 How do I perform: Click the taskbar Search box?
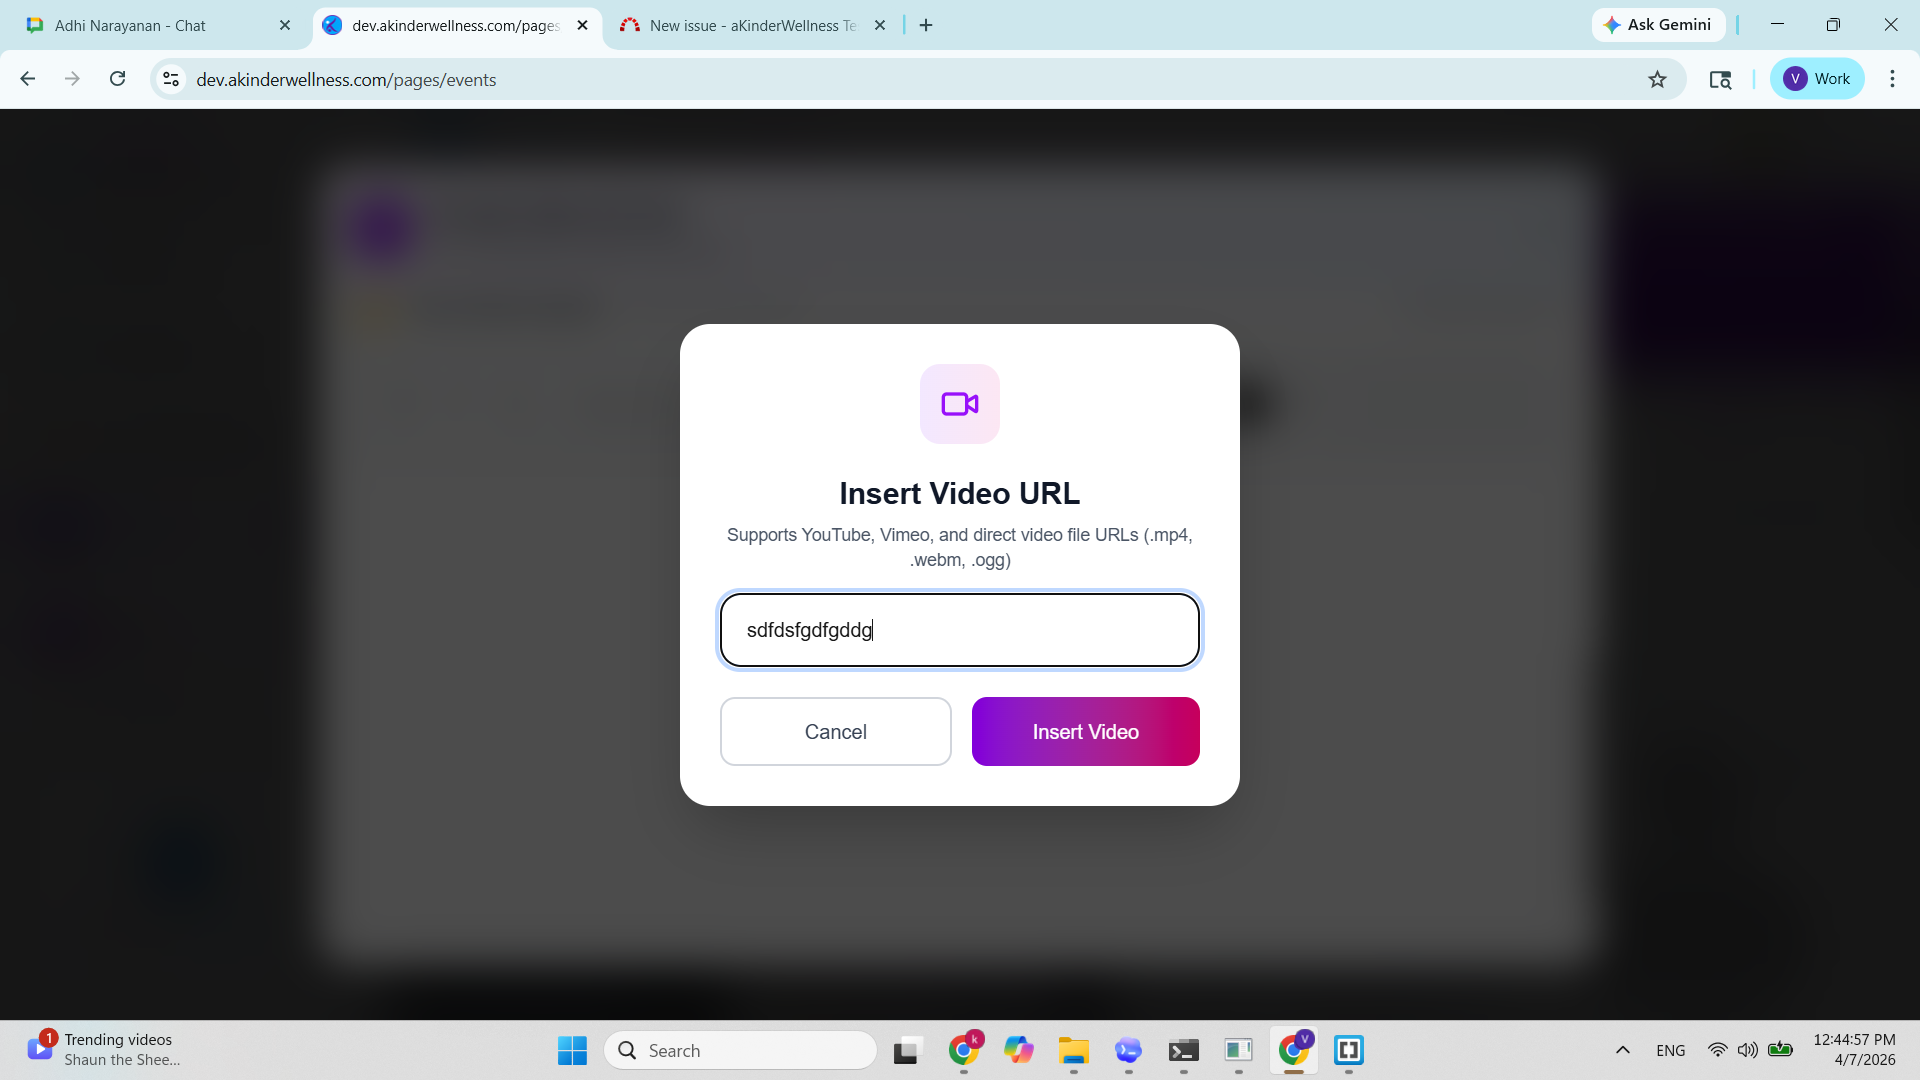pos(740,1050)
